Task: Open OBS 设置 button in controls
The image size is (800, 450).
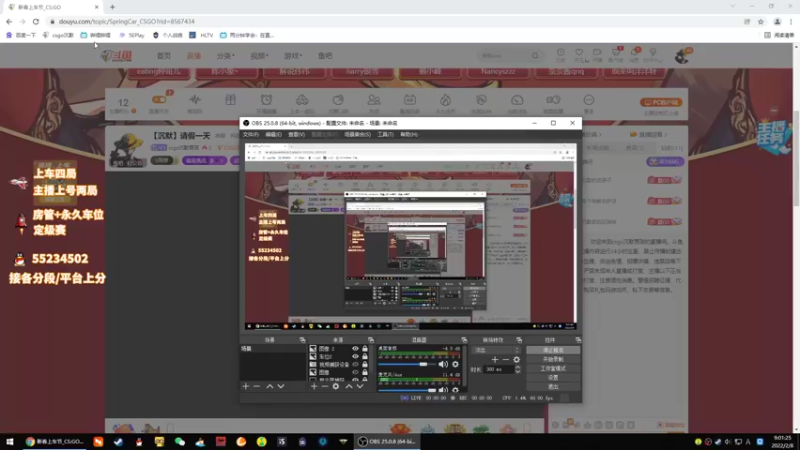Action: point(553,378)
